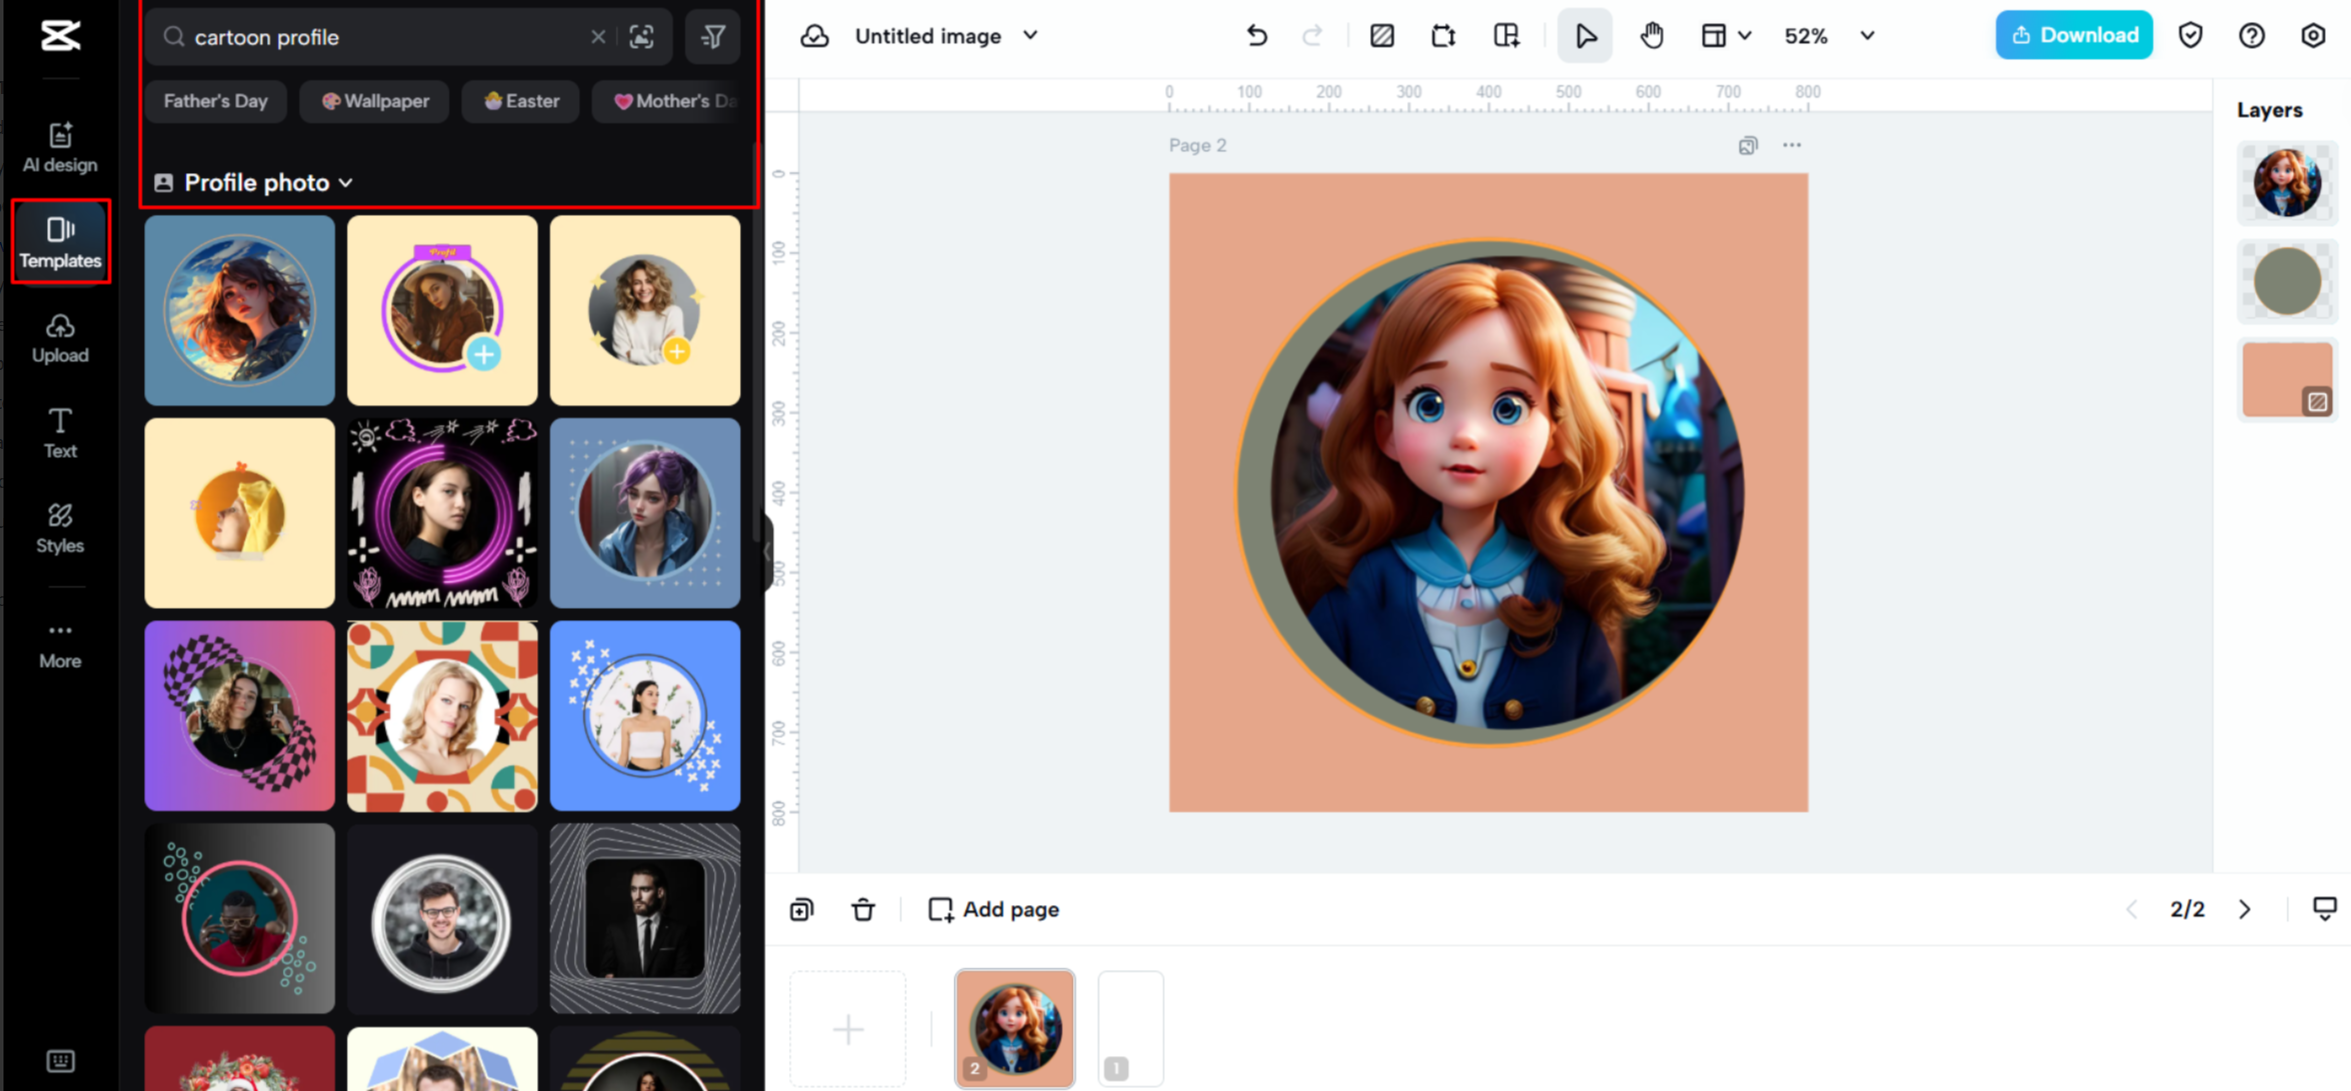Select the cartoon girl layer thumbnail
The image size is (2351, 1091).
coord(2287,183)
